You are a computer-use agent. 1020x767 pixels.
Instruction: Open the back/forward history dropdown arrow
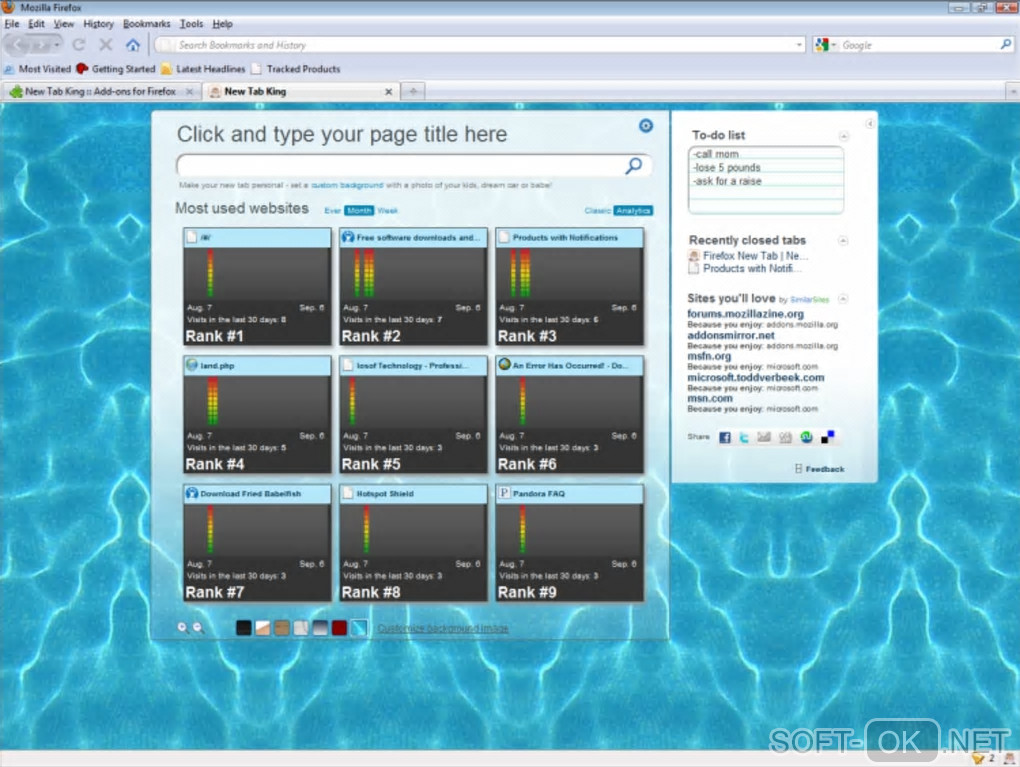click(57, 45)
